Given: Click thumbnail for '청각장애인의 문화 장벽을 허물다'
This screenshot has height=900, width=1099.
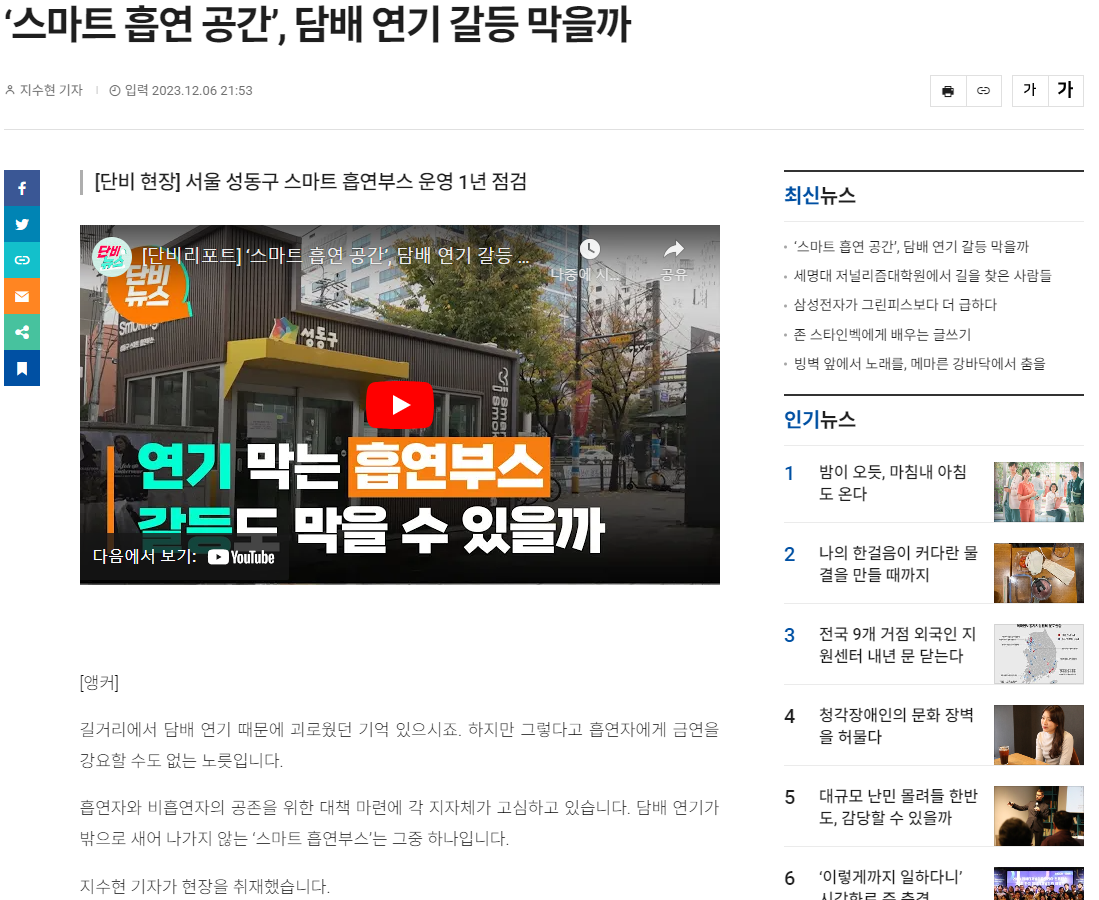Looking at the screenshot, I should 1038,735.
